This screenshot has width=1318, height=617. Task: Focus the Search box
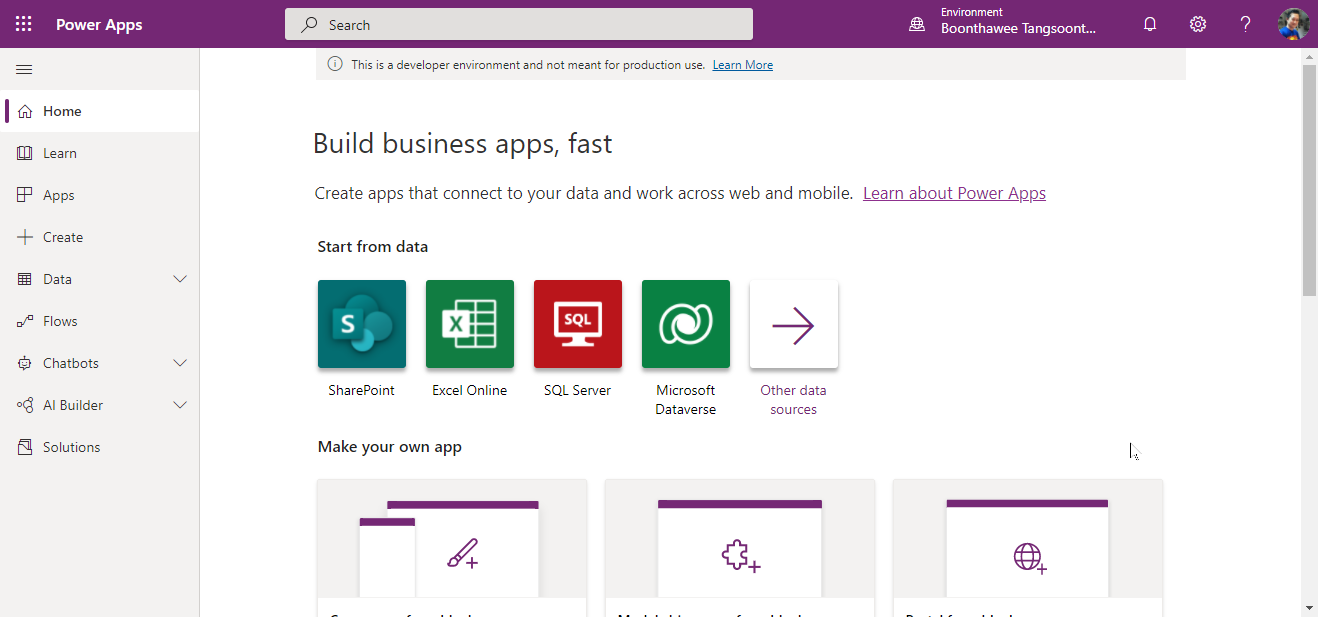click(518, 24)
